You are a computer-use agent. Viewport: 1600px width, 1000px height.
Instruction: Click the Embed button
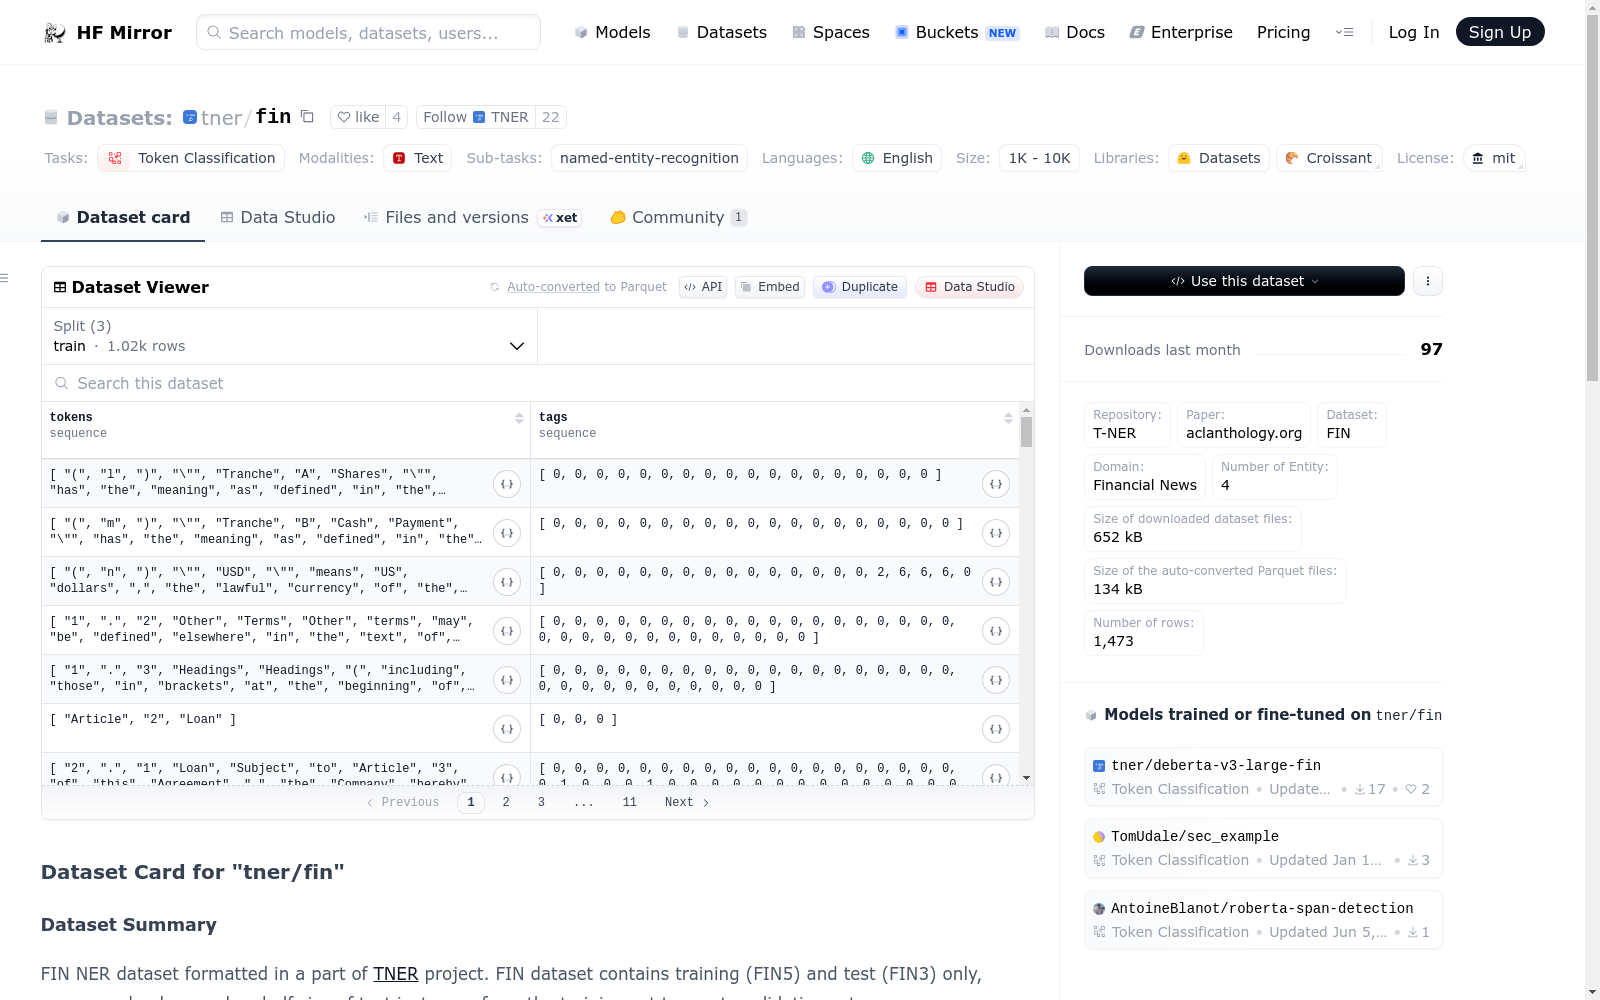tap(770, 287)
